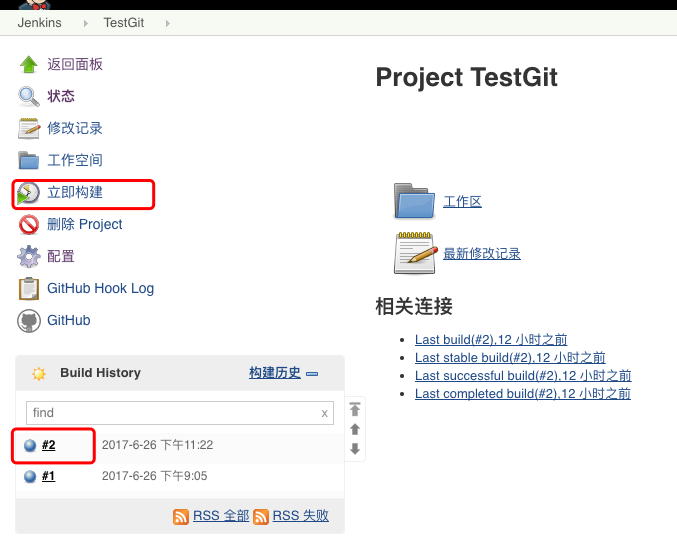Click the Build History panel title
Viewport: 677px width, 557px height.
[x=101, y=373]
